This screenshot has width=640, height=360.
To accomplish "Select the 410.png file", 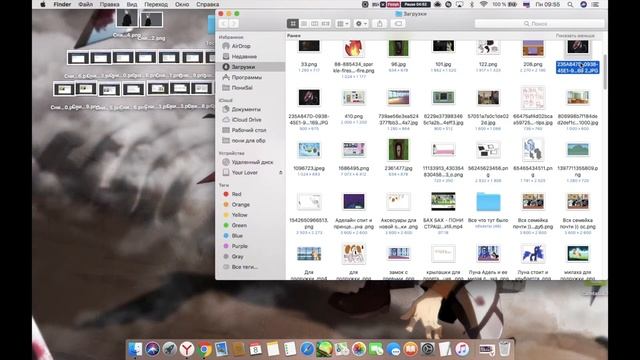I will 353,98.
